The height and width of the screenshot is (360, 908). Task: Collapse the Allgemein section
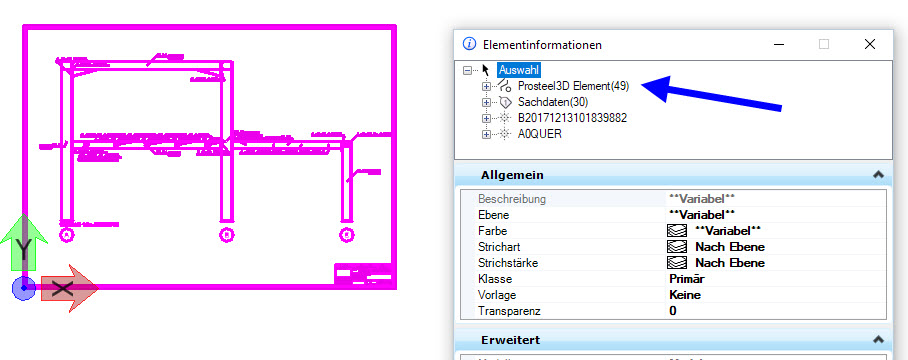click(x=878, y=175)
